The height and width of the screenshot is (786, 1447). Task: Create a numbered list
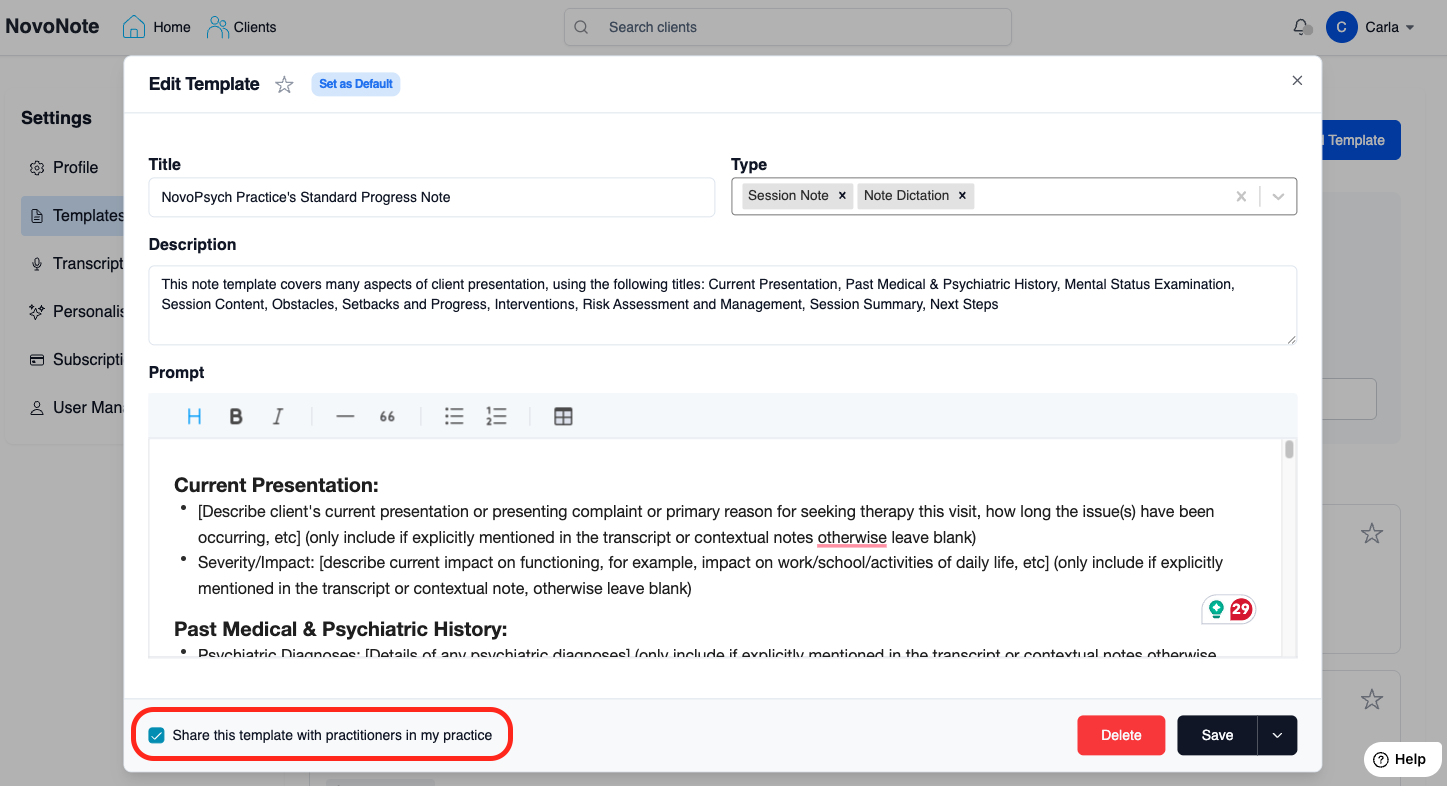pyautogui.click(x=496, y=417)
